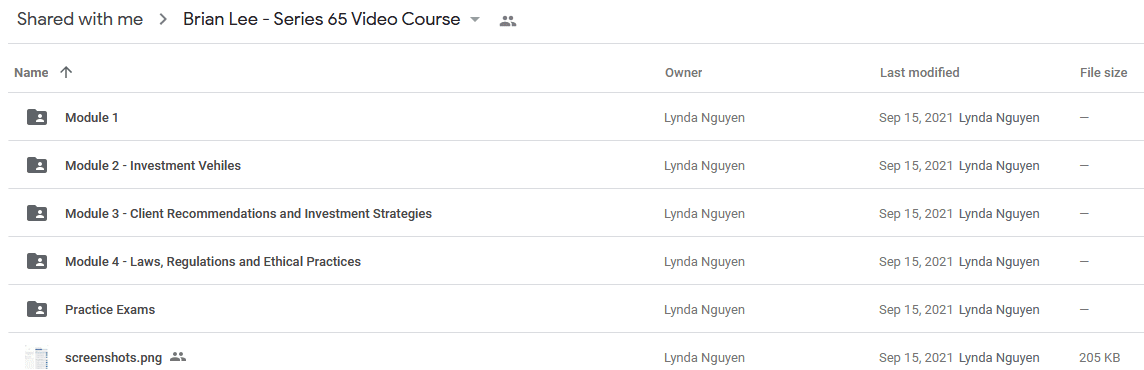This screenshot has width=1144, height=370.
Task: Click the Owner column header
Action: [684, 72]
